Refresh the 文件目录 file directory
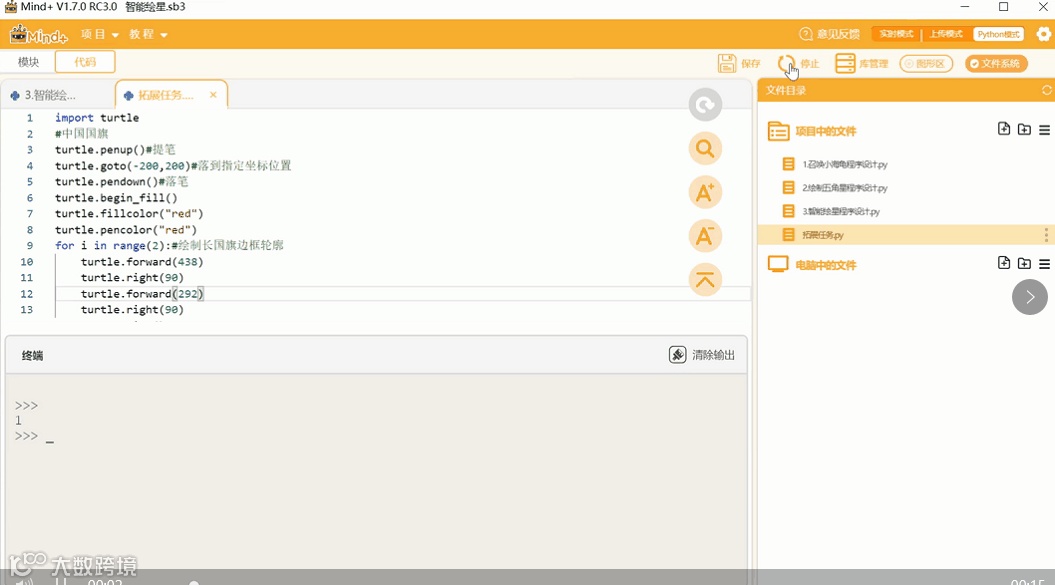Viewport: 1055px width, 585px height. pos(1046,90)
